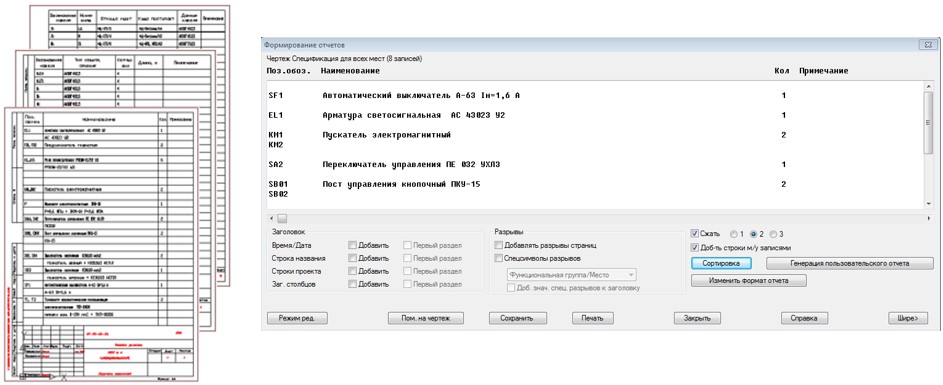Select compression radio option 3
Viewport: 943px width, 385px height.
pos(773,233)
